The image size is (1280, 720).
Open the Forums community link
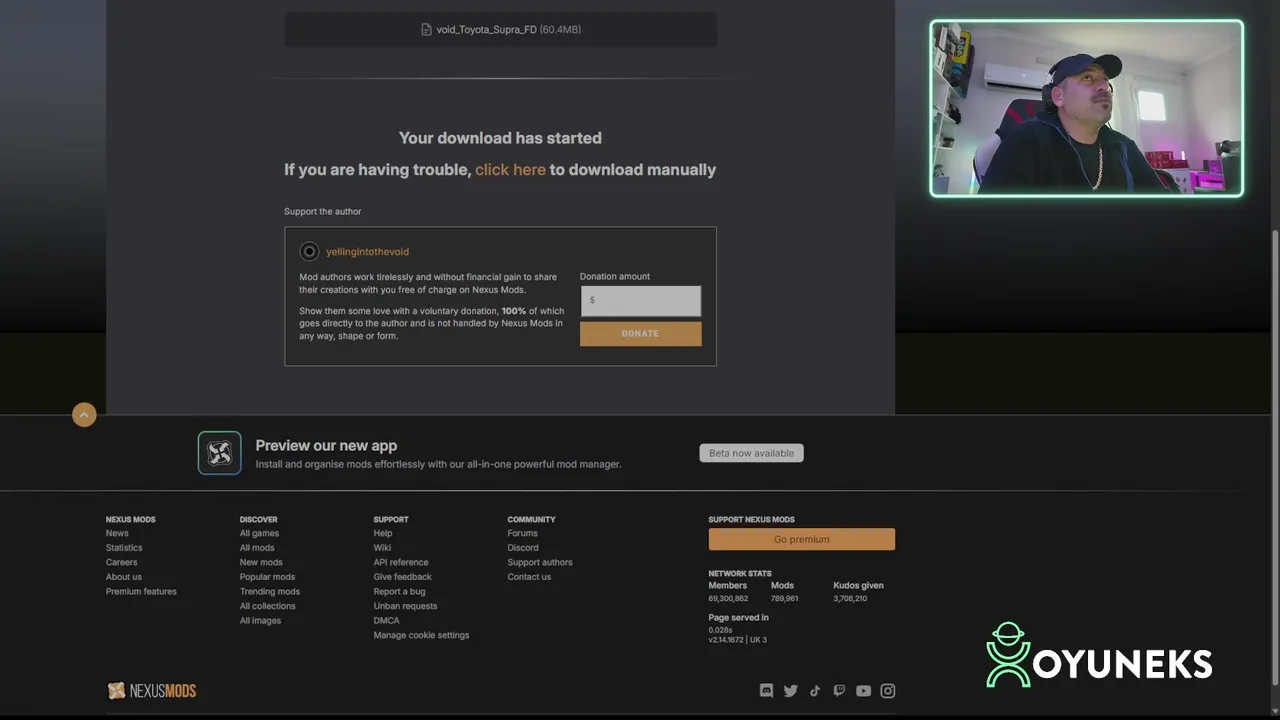pos(522,534)
